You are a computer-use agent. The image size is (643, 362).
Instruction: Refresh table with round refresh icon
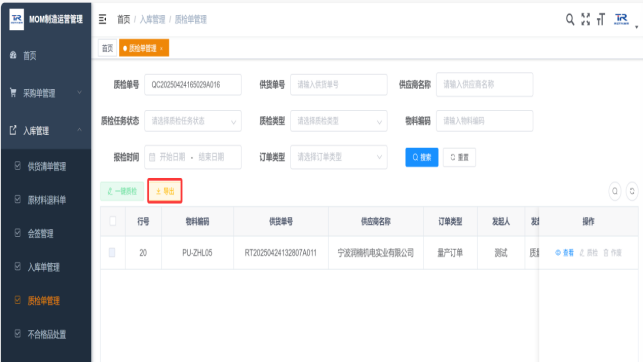(x=632, y=191)
